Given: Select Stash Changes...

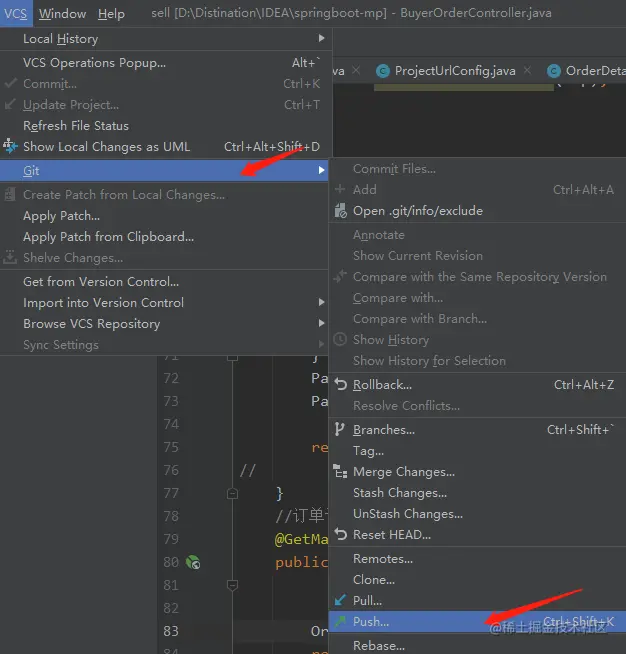Looking at the screenshot, I should 478,493.
